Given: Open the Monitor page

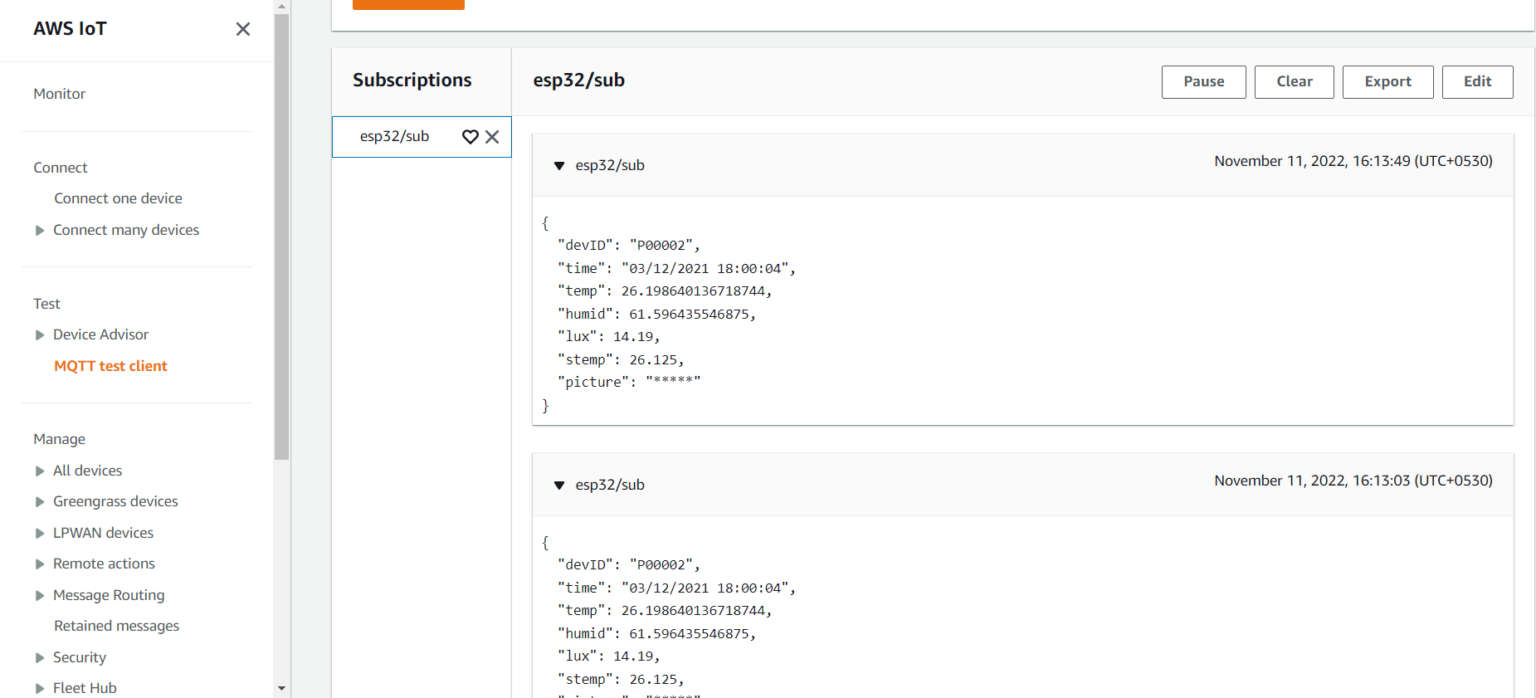Looking at the screenshot, I should coord(59,93).
